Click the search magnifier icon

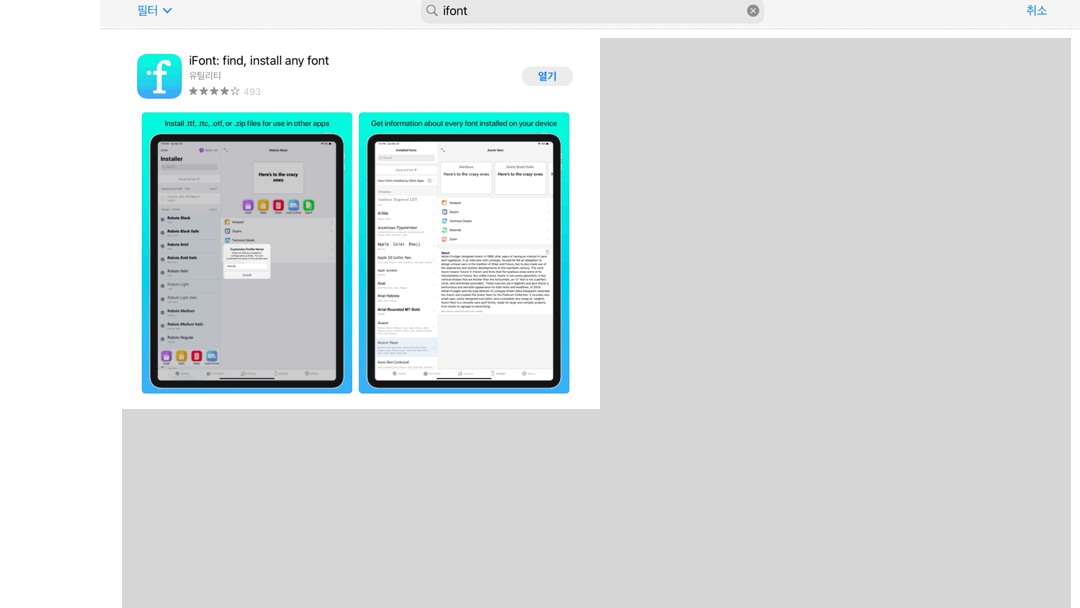432,10
